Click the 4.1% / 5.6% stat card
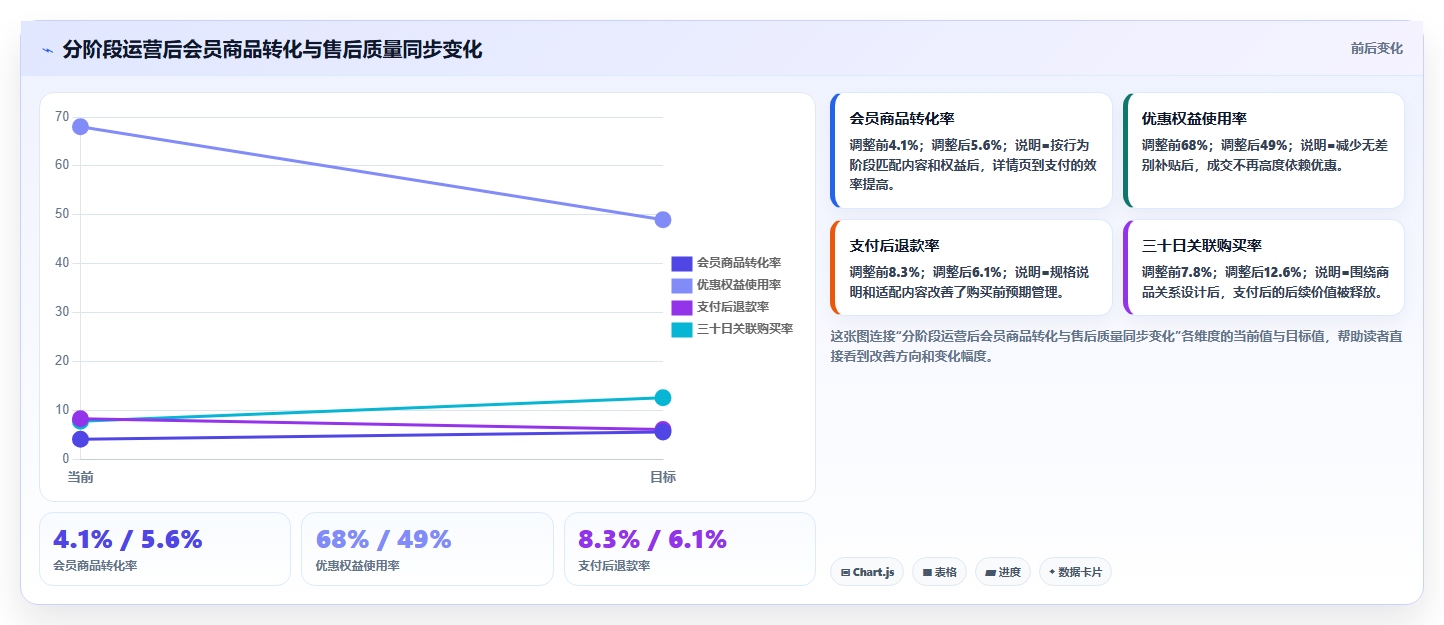This screenshot has width=1444, height=625. 165,549
